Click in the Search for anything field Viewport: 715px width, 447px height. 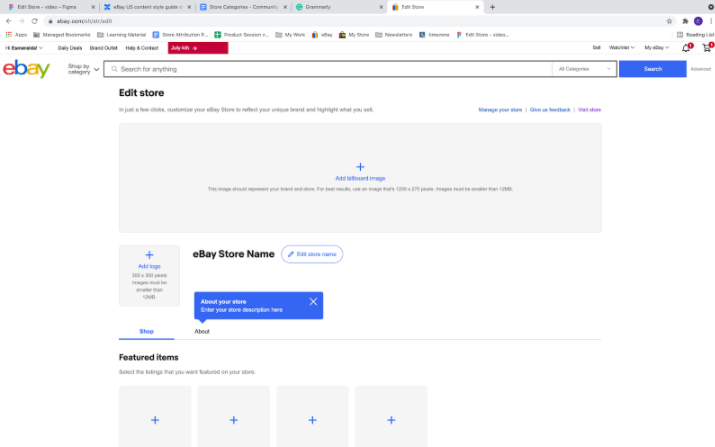click(x=330, y=69)
